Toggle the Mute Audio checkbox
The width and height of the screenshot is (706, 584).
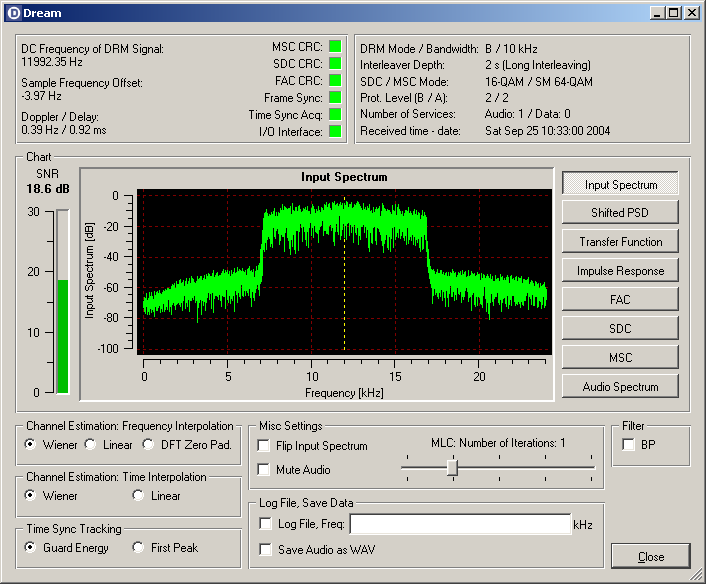[265, 470]
